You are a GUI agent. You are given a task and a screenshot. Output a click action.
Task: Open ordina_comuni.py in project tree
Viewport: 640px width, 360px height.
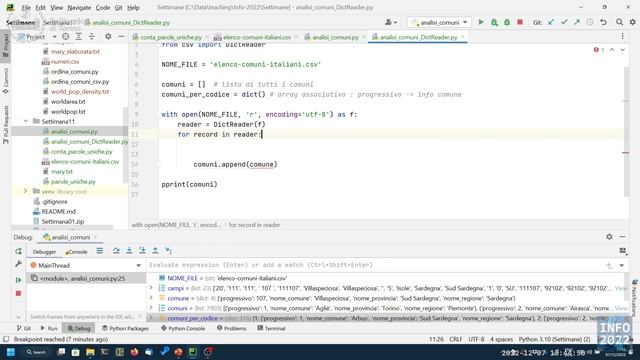click(74, 71)
